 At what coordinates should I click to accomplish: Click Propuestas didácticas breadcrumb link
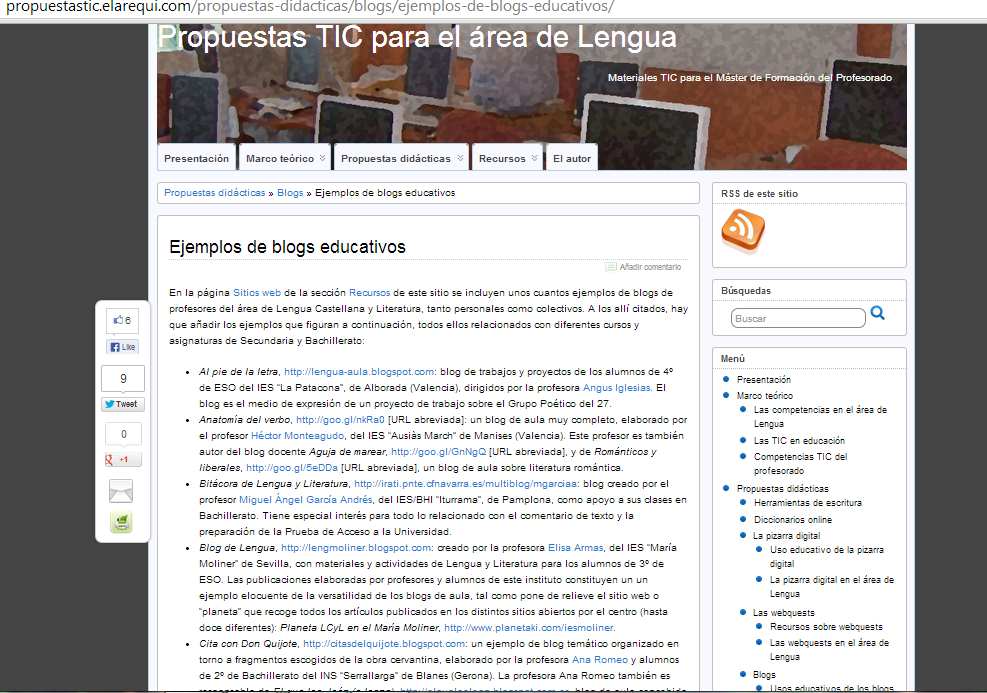pos(215,193)
